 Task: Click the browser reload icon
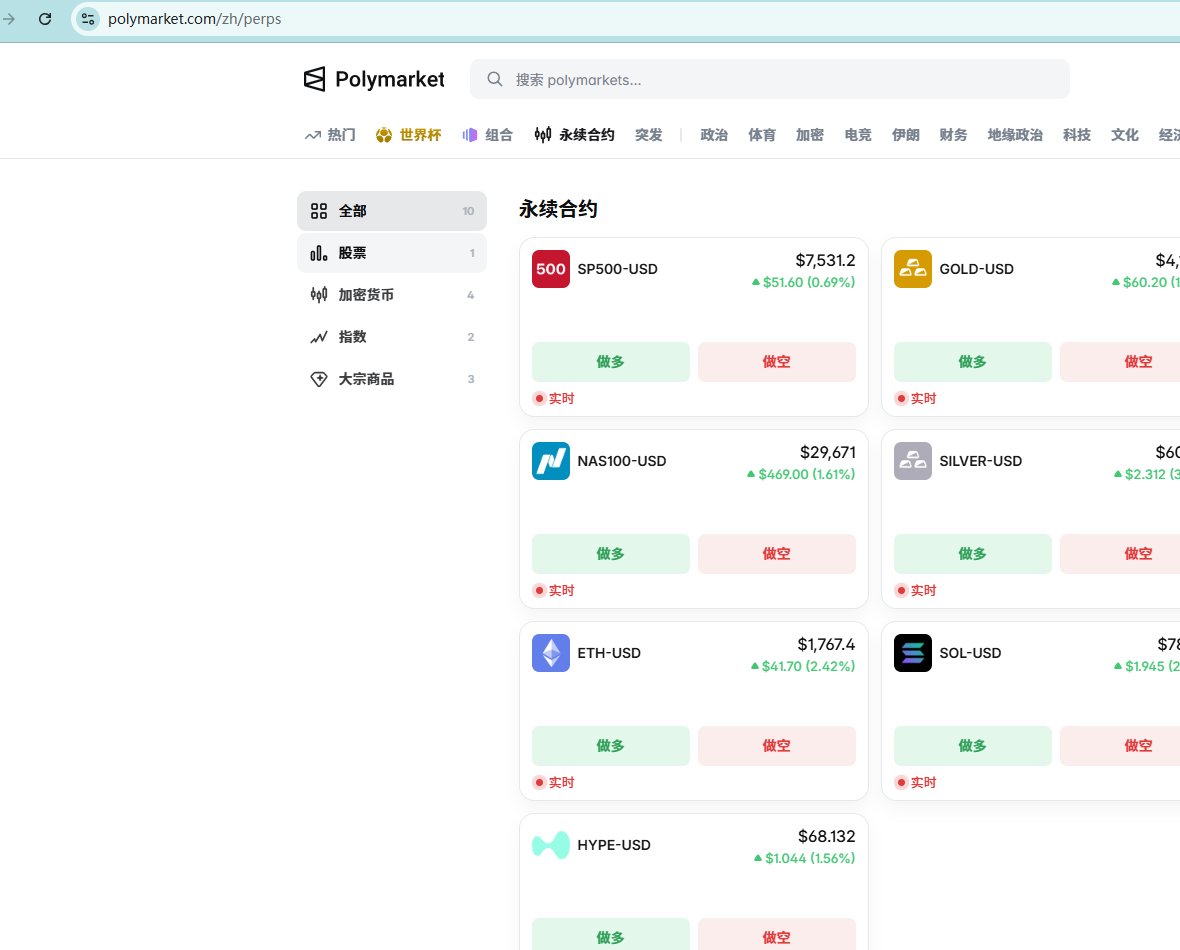tap(45, 19)
